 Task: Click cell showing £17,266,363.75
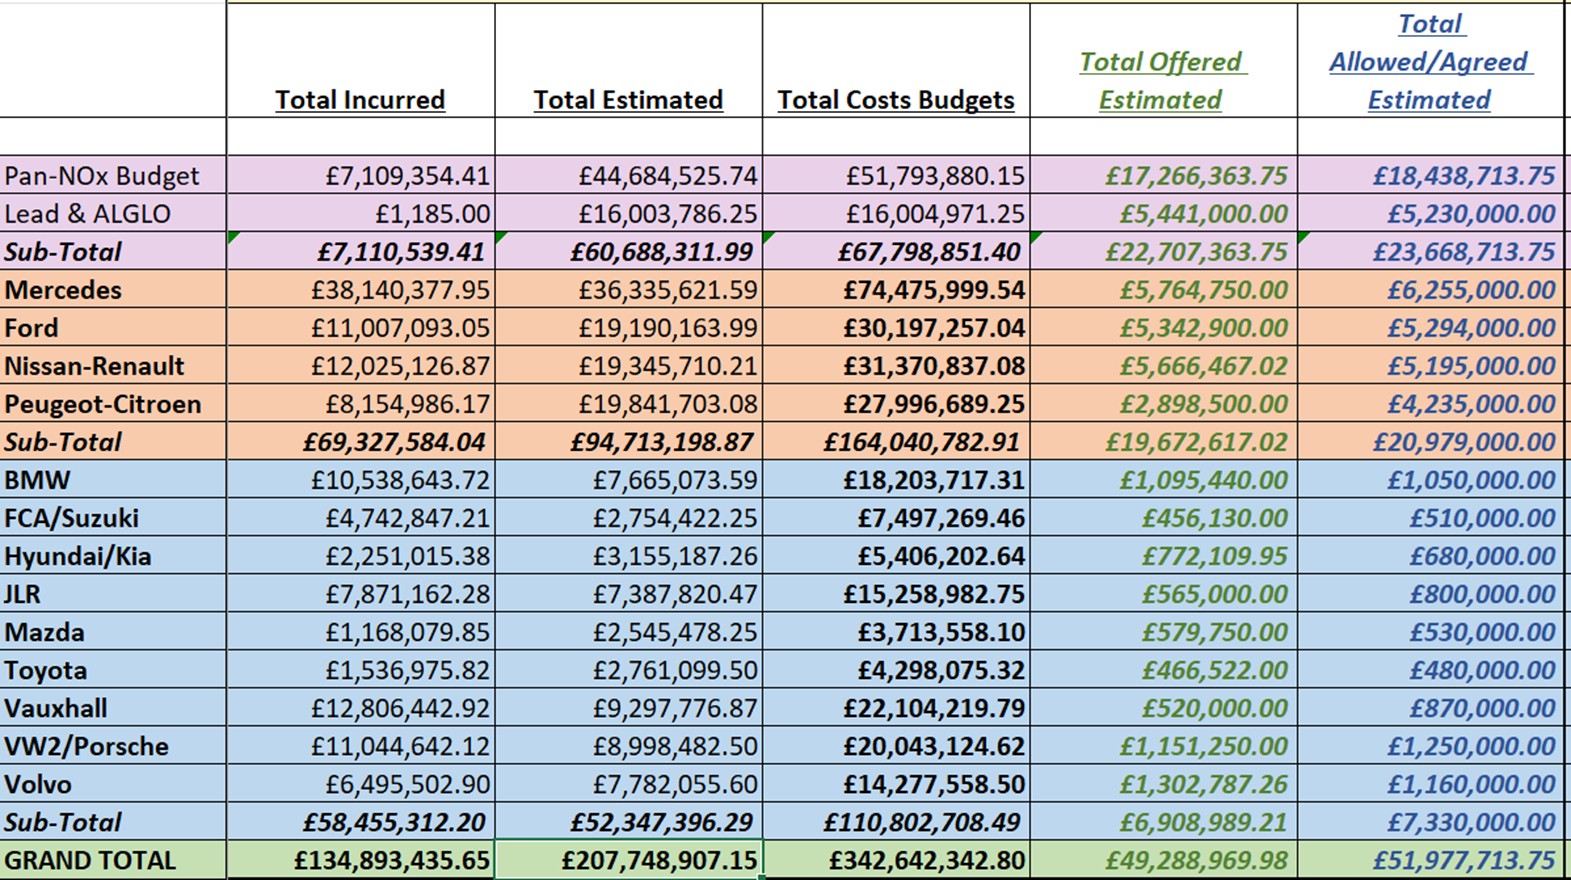tap(1165, 176)
